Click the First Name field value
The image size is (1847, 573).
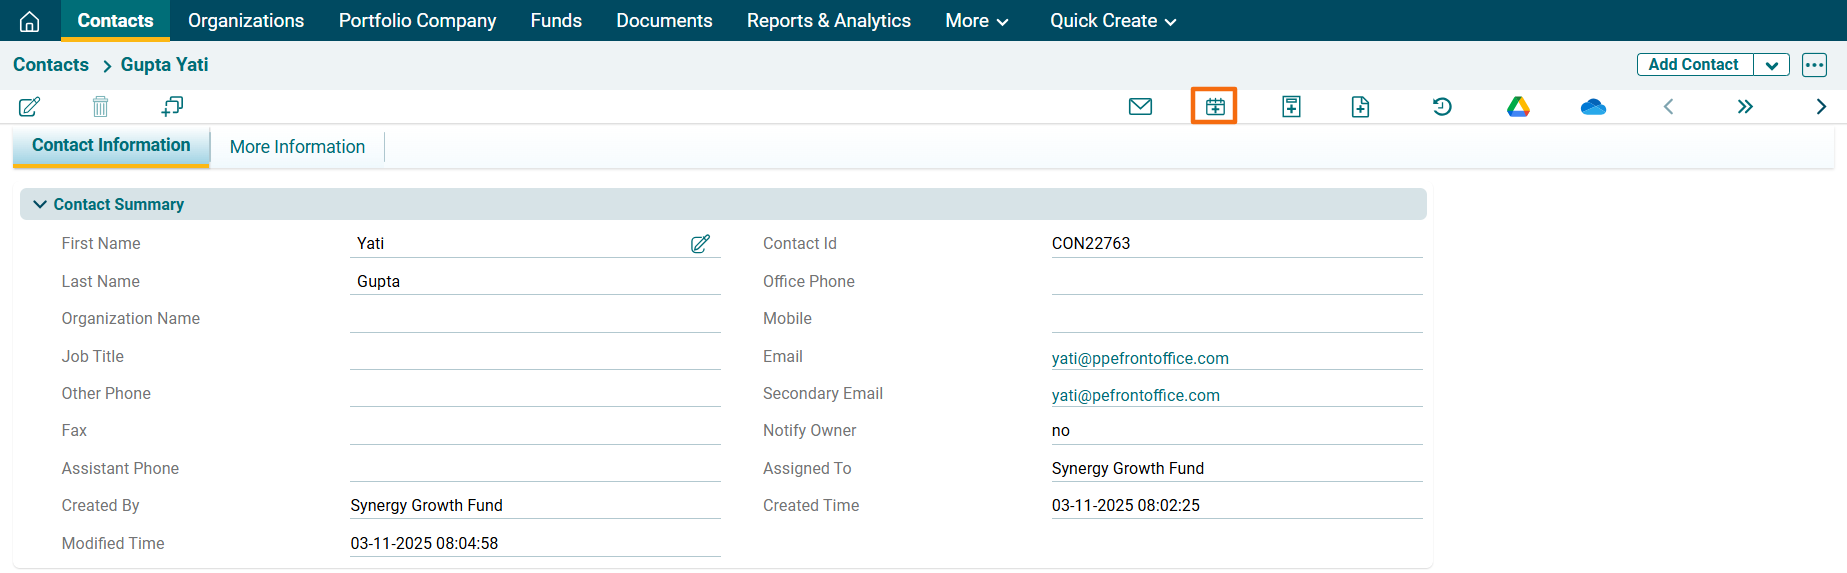click(x=371, y=243)
